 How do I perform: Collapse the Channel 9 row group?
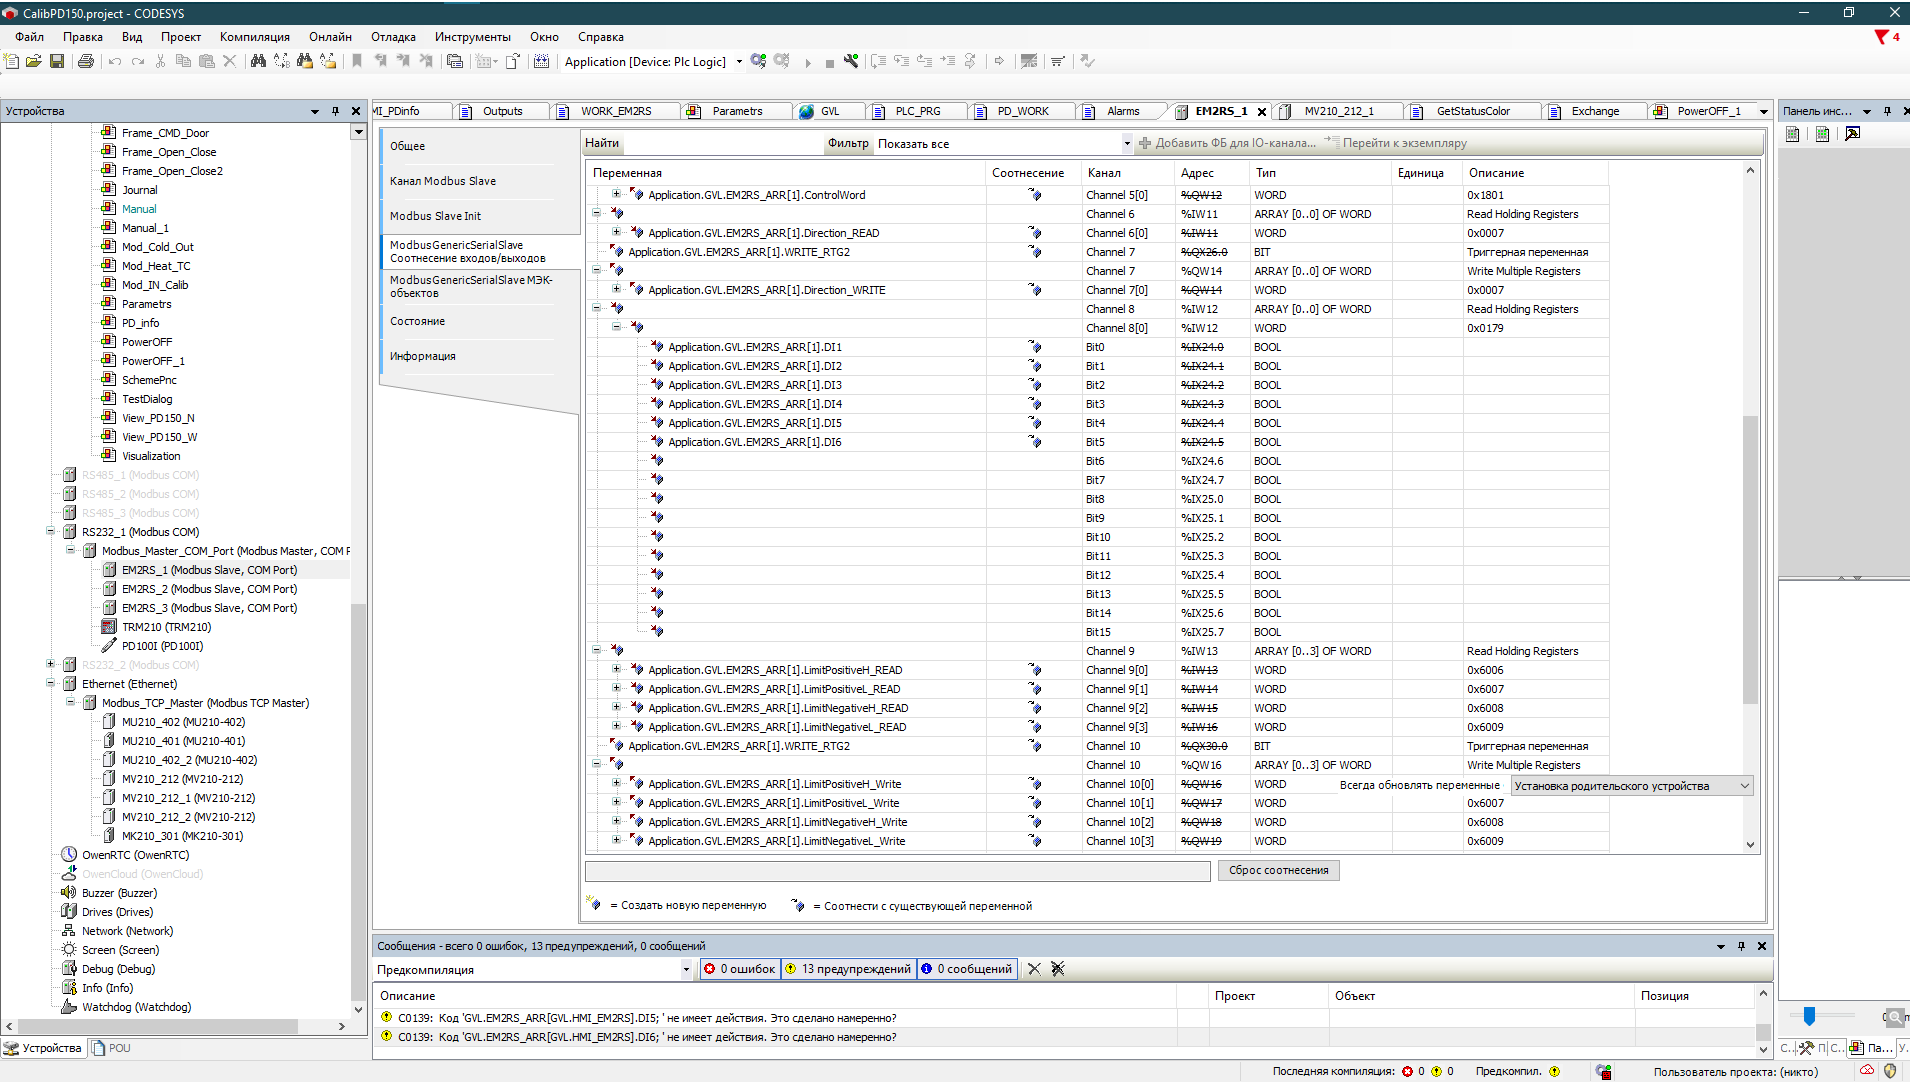[596, 651]
